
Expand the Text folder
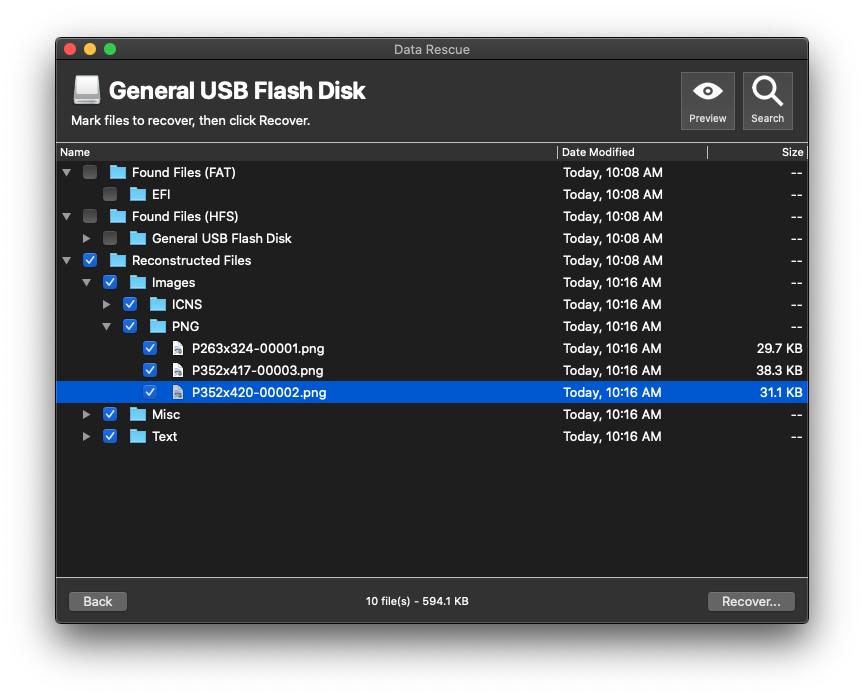pos(87,437)
